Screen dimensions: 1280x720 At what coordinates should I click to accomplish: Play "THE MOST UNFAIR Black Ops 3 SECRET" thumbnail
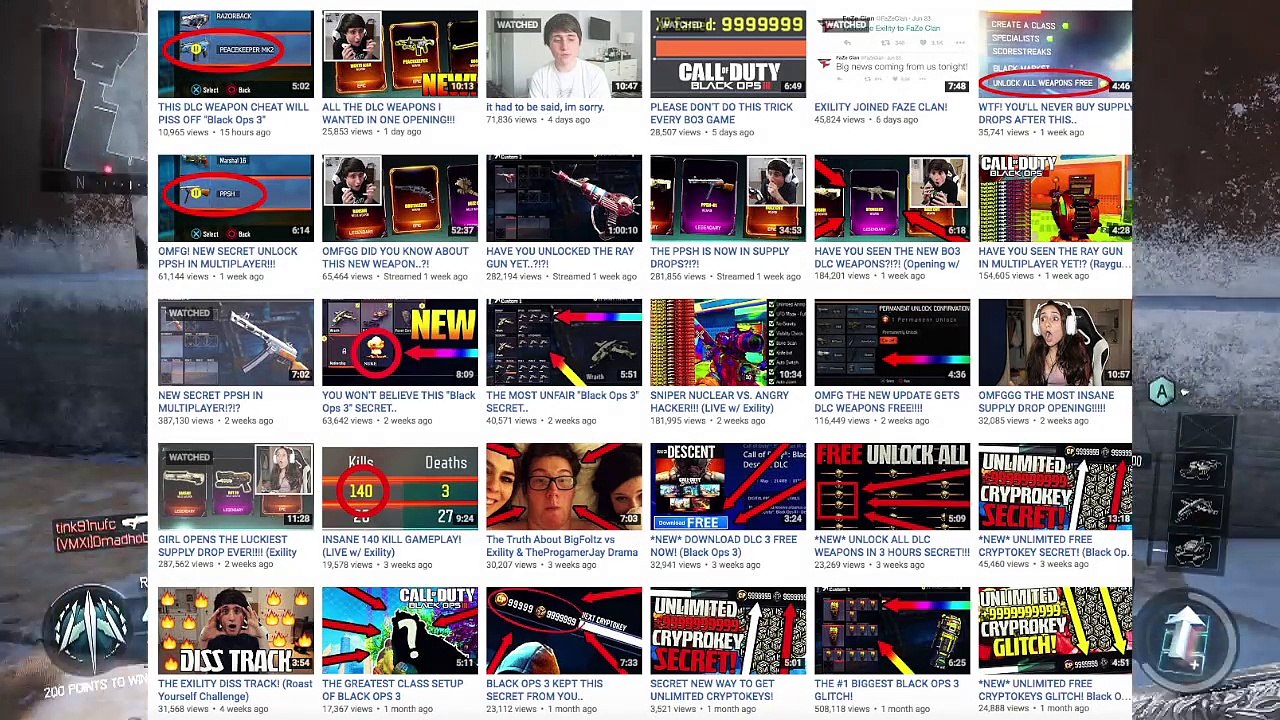pyautogui.click(x=564, y=342)
